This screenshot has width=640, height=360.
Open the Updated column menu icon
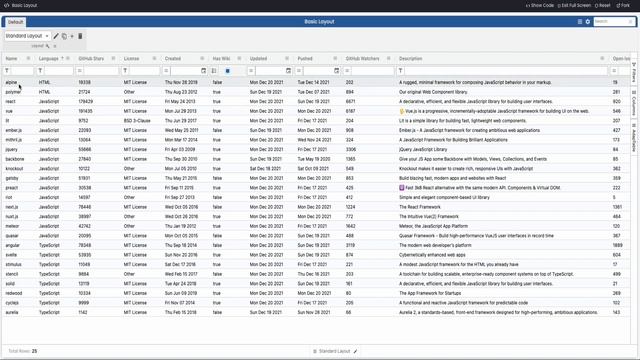click(x=287, y=58)
